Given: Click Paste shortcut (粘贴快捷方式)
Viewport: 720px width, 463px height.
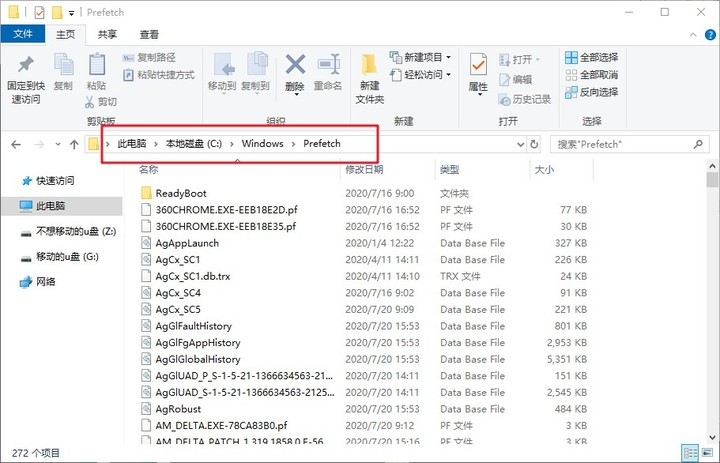Looking at the screenshot, I should [x=159, y=74].
